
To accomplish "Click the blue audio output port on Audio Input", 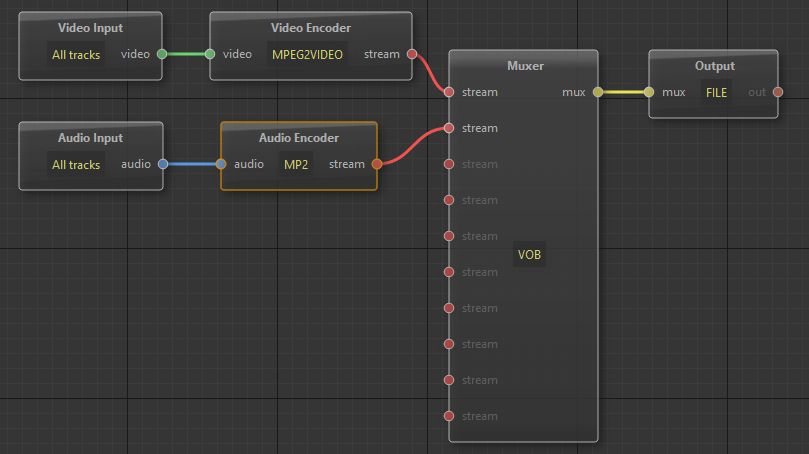I will click(x=162, y=164).
